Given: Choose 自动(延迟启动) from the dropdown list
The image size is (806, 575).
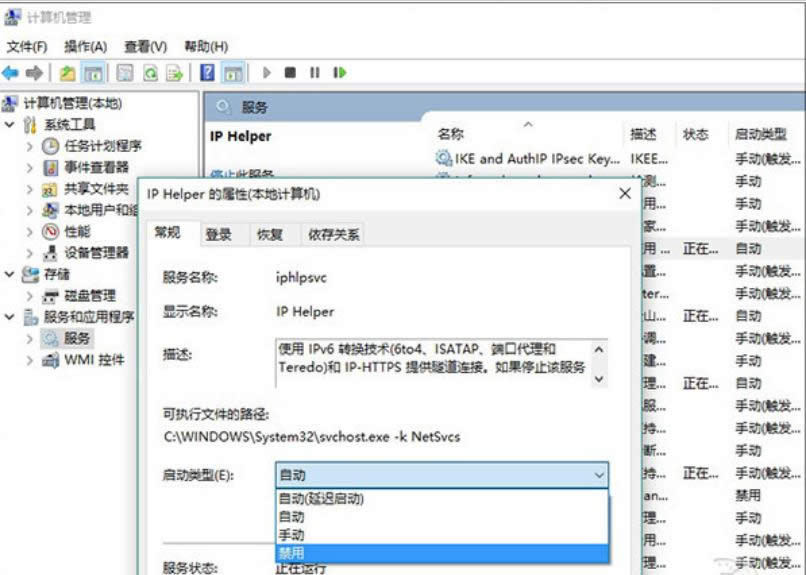Looking at the screenshot, I should pyautogui.click(x=442, y=498).
